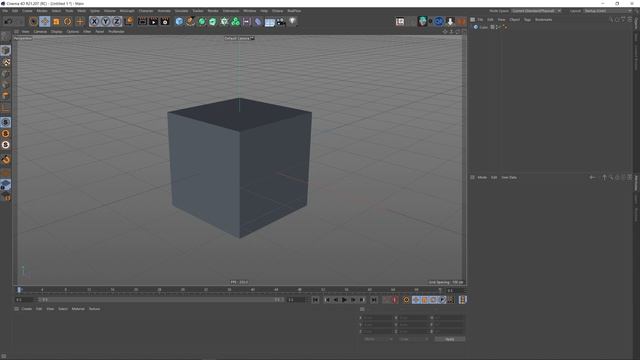Click Render to Picture Viewer icon
The width and height of the screenshot is (640, 360).
[x=153, y=21]
